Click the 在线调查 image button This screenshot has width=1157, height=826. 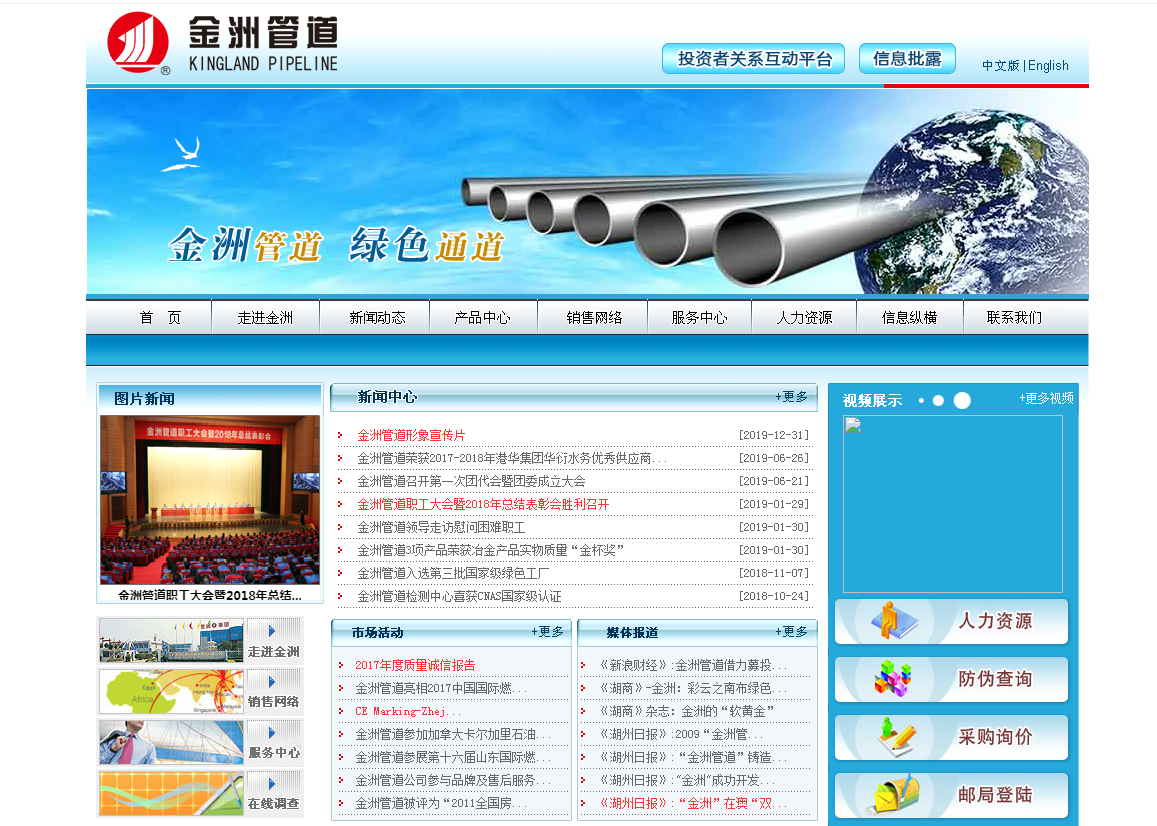(200, 793)
